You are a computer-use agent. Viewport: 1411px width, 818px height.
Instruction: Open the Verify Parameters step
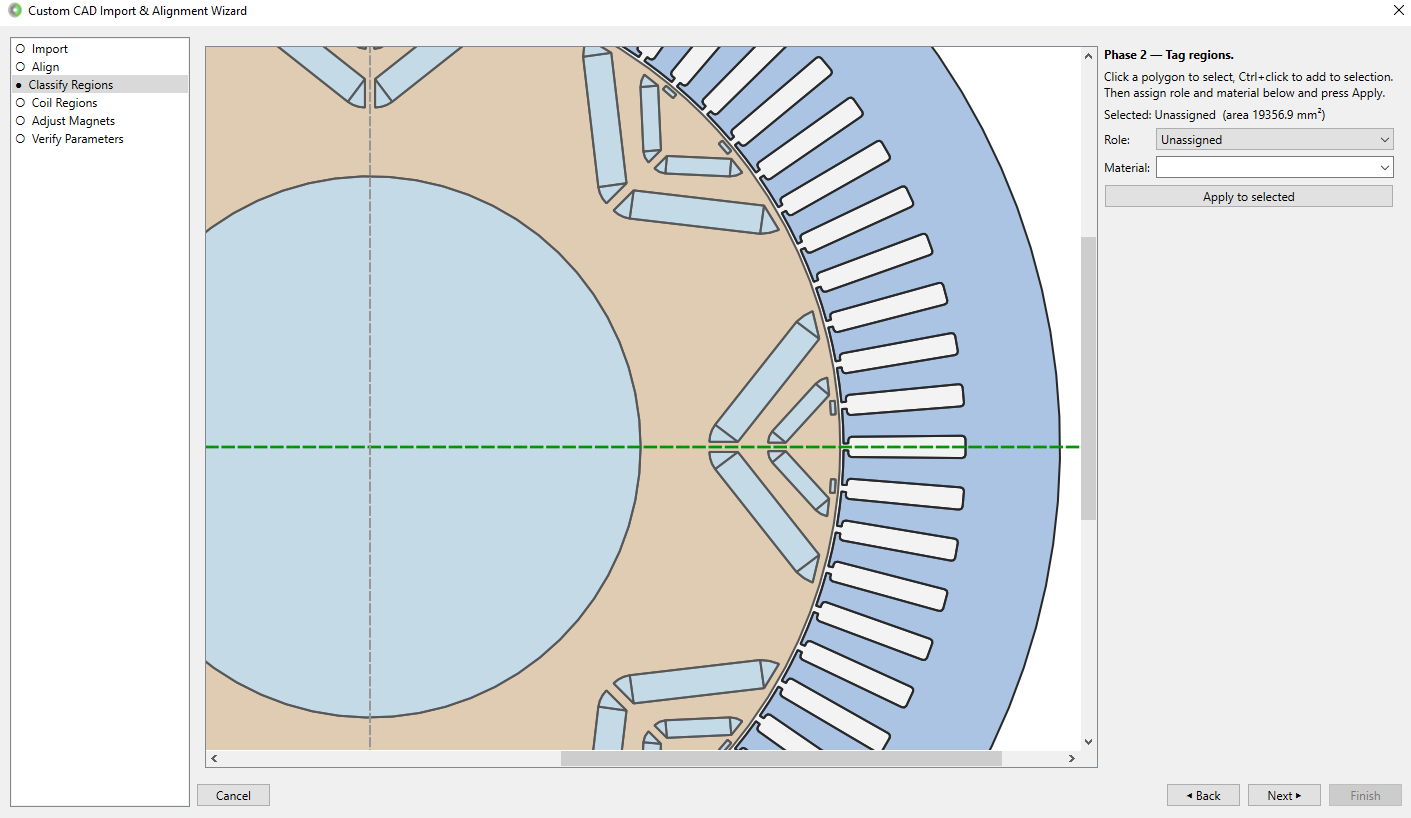pyautogui.click(x=78, y=139)
